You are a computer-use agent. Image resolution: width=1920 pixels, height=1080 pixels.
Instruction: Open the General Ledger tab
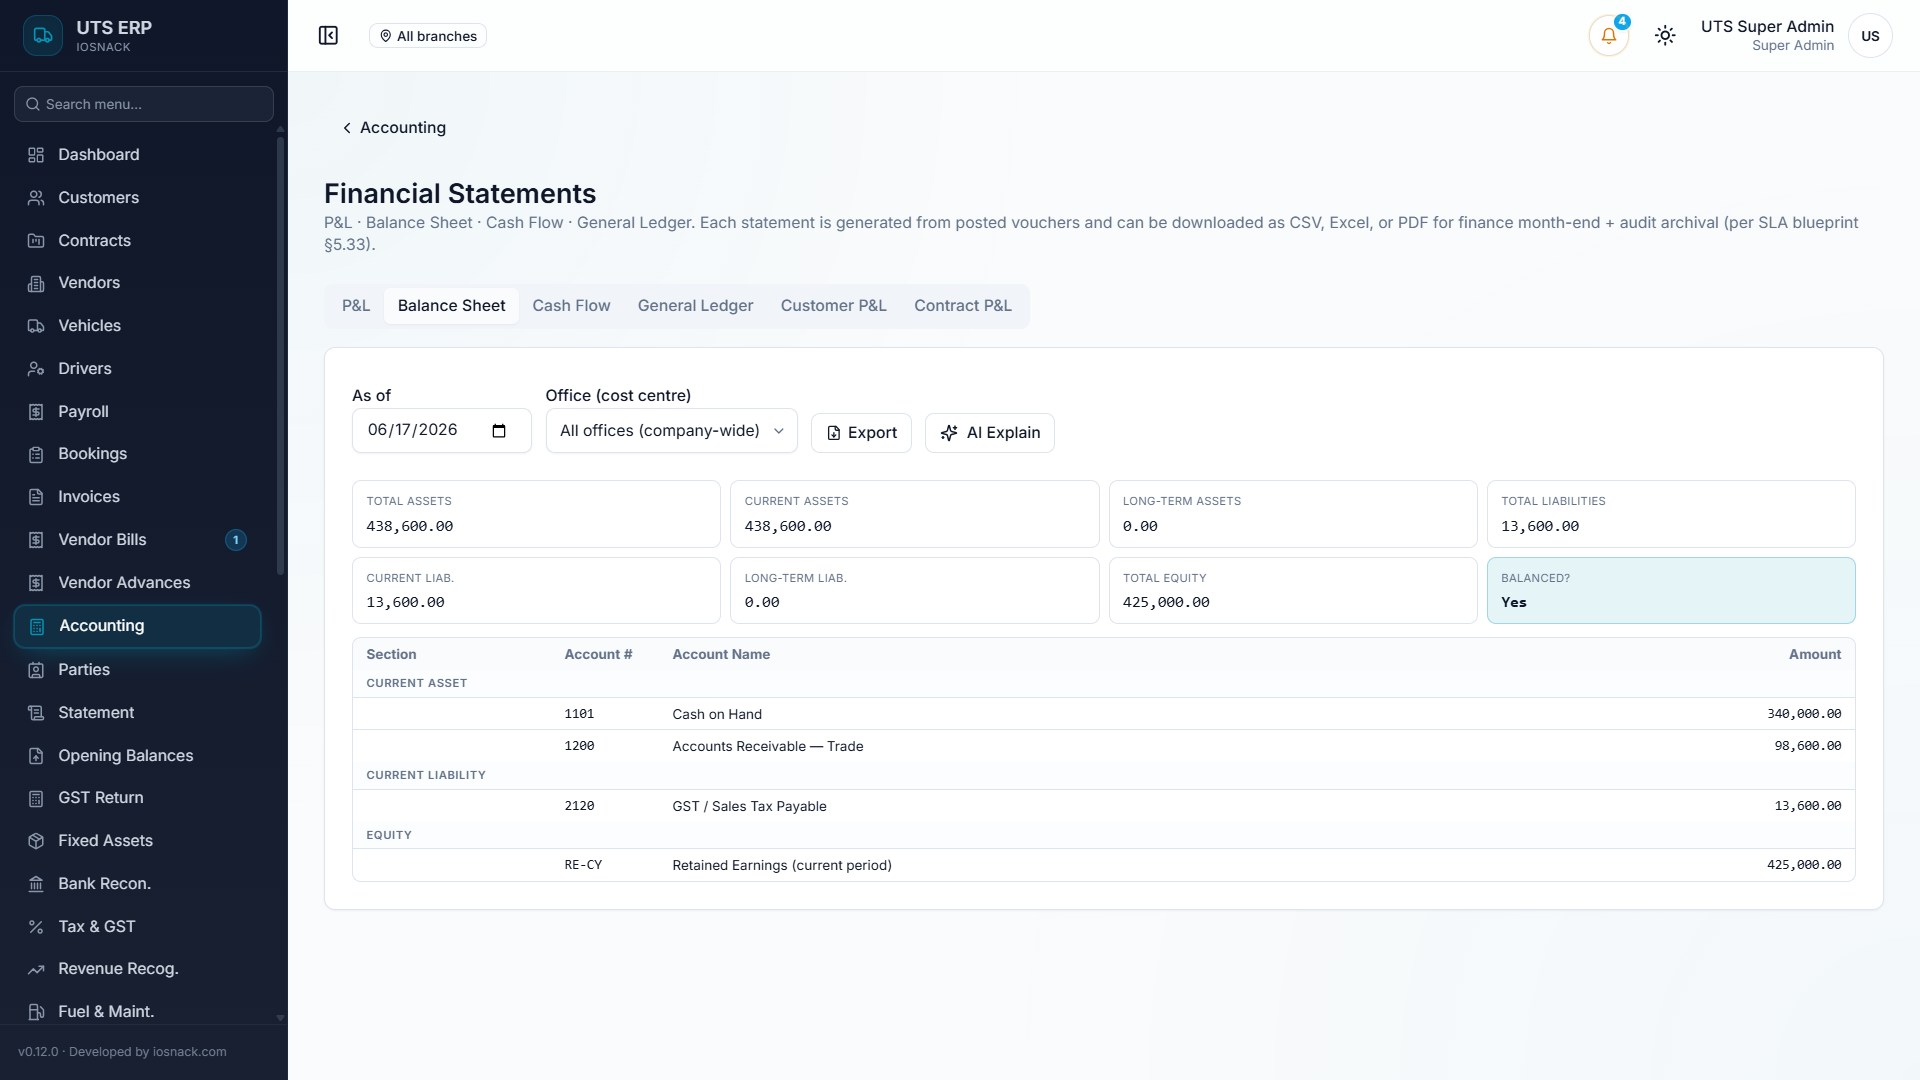(695, 306)
